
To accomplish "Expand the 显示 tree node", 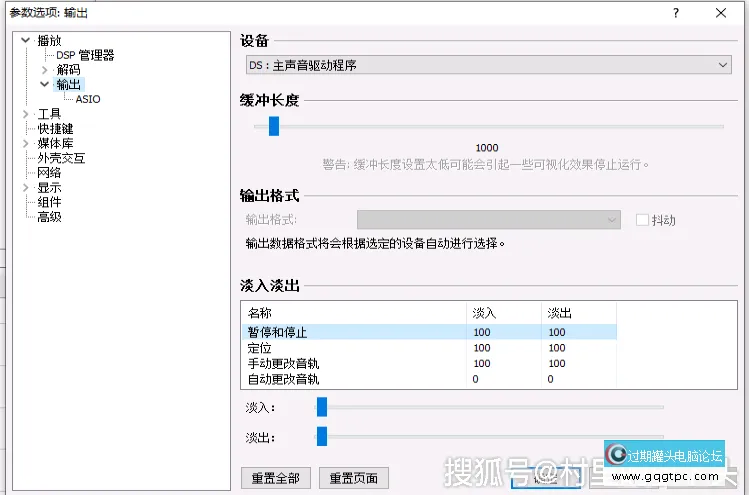I will tap(26, 188).
